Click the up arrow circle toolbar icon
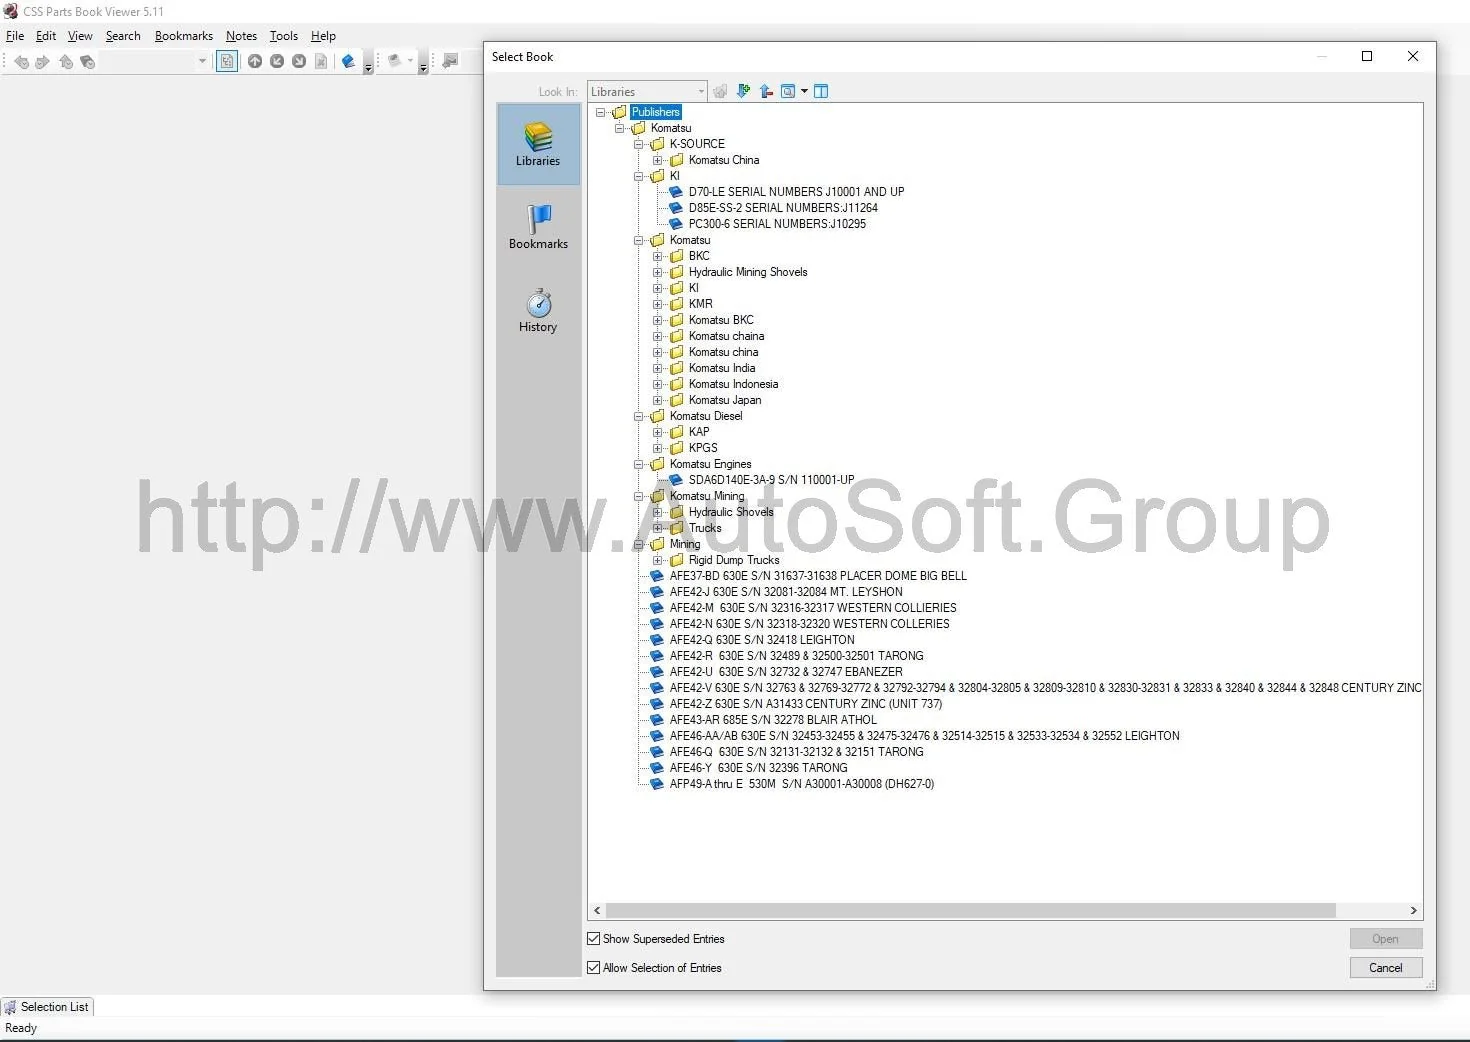 click(x=255, y=62)
